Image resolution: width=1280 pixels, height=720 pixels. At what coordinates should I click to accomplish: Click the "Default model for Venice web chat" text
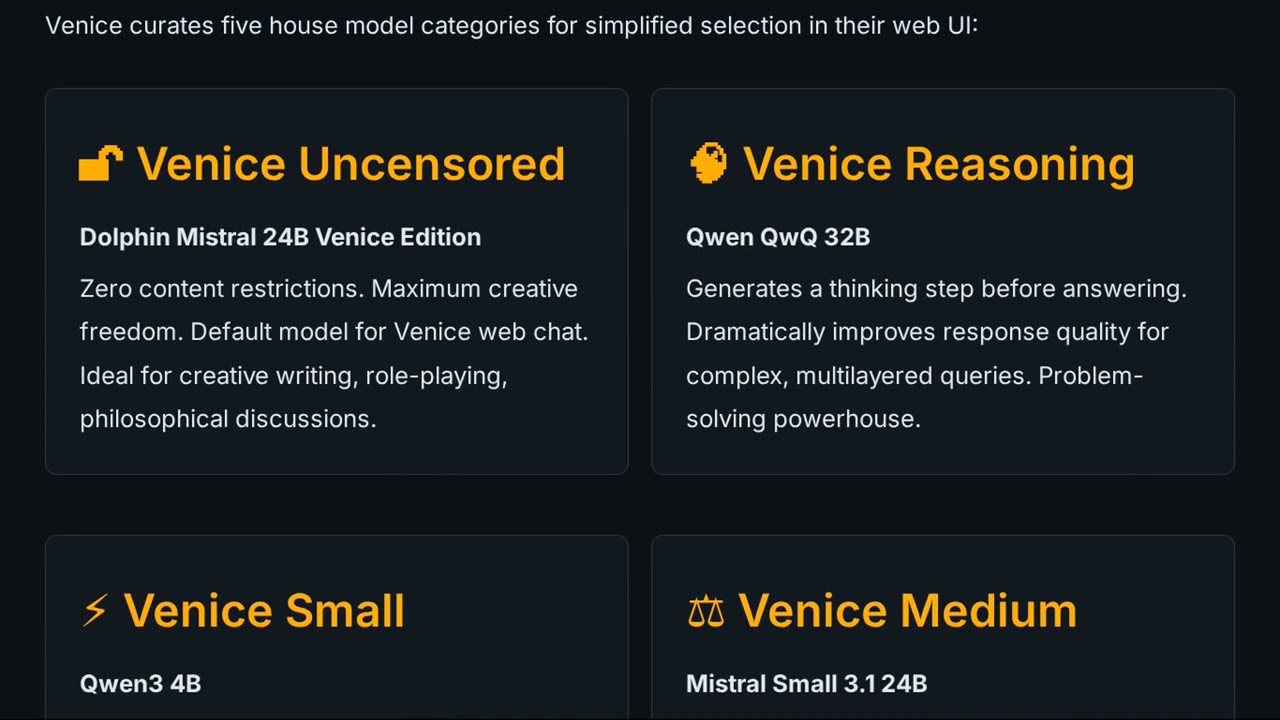coord(388,332)
